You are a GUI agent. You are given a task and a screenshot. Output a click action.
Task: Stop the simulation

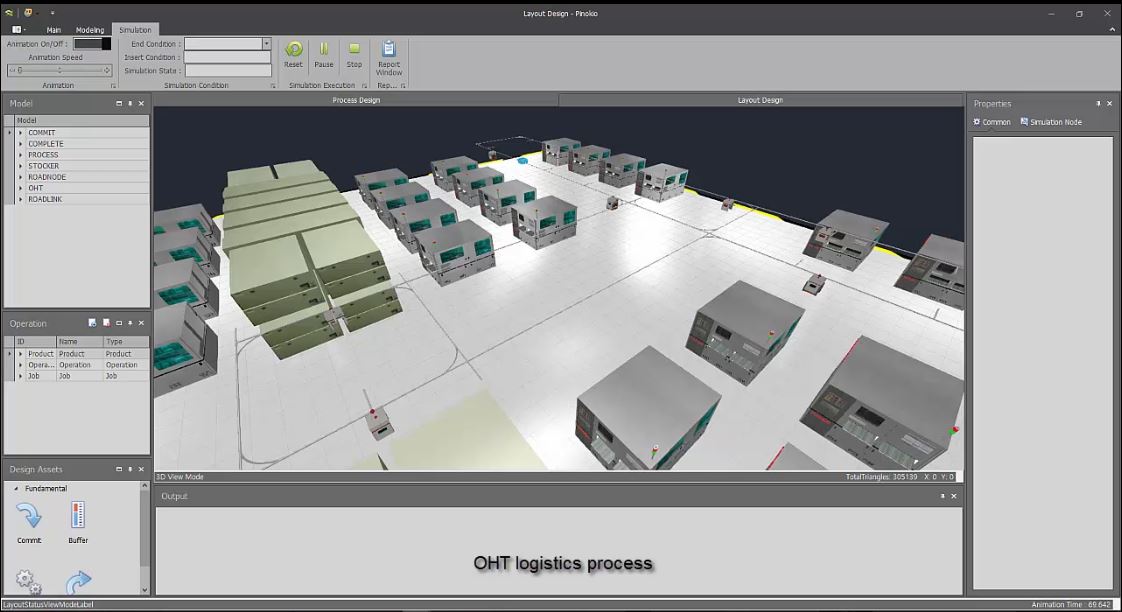tap(354, 49)
